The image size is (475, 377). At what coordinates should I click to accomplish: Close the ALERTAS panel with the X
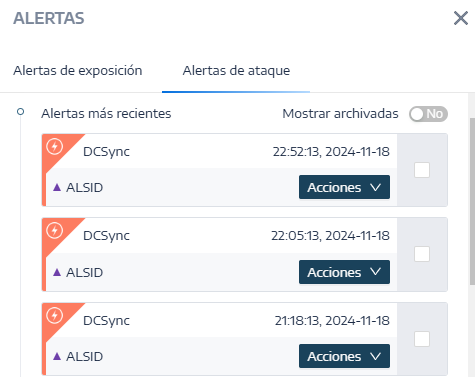click(x=461, y=18)
